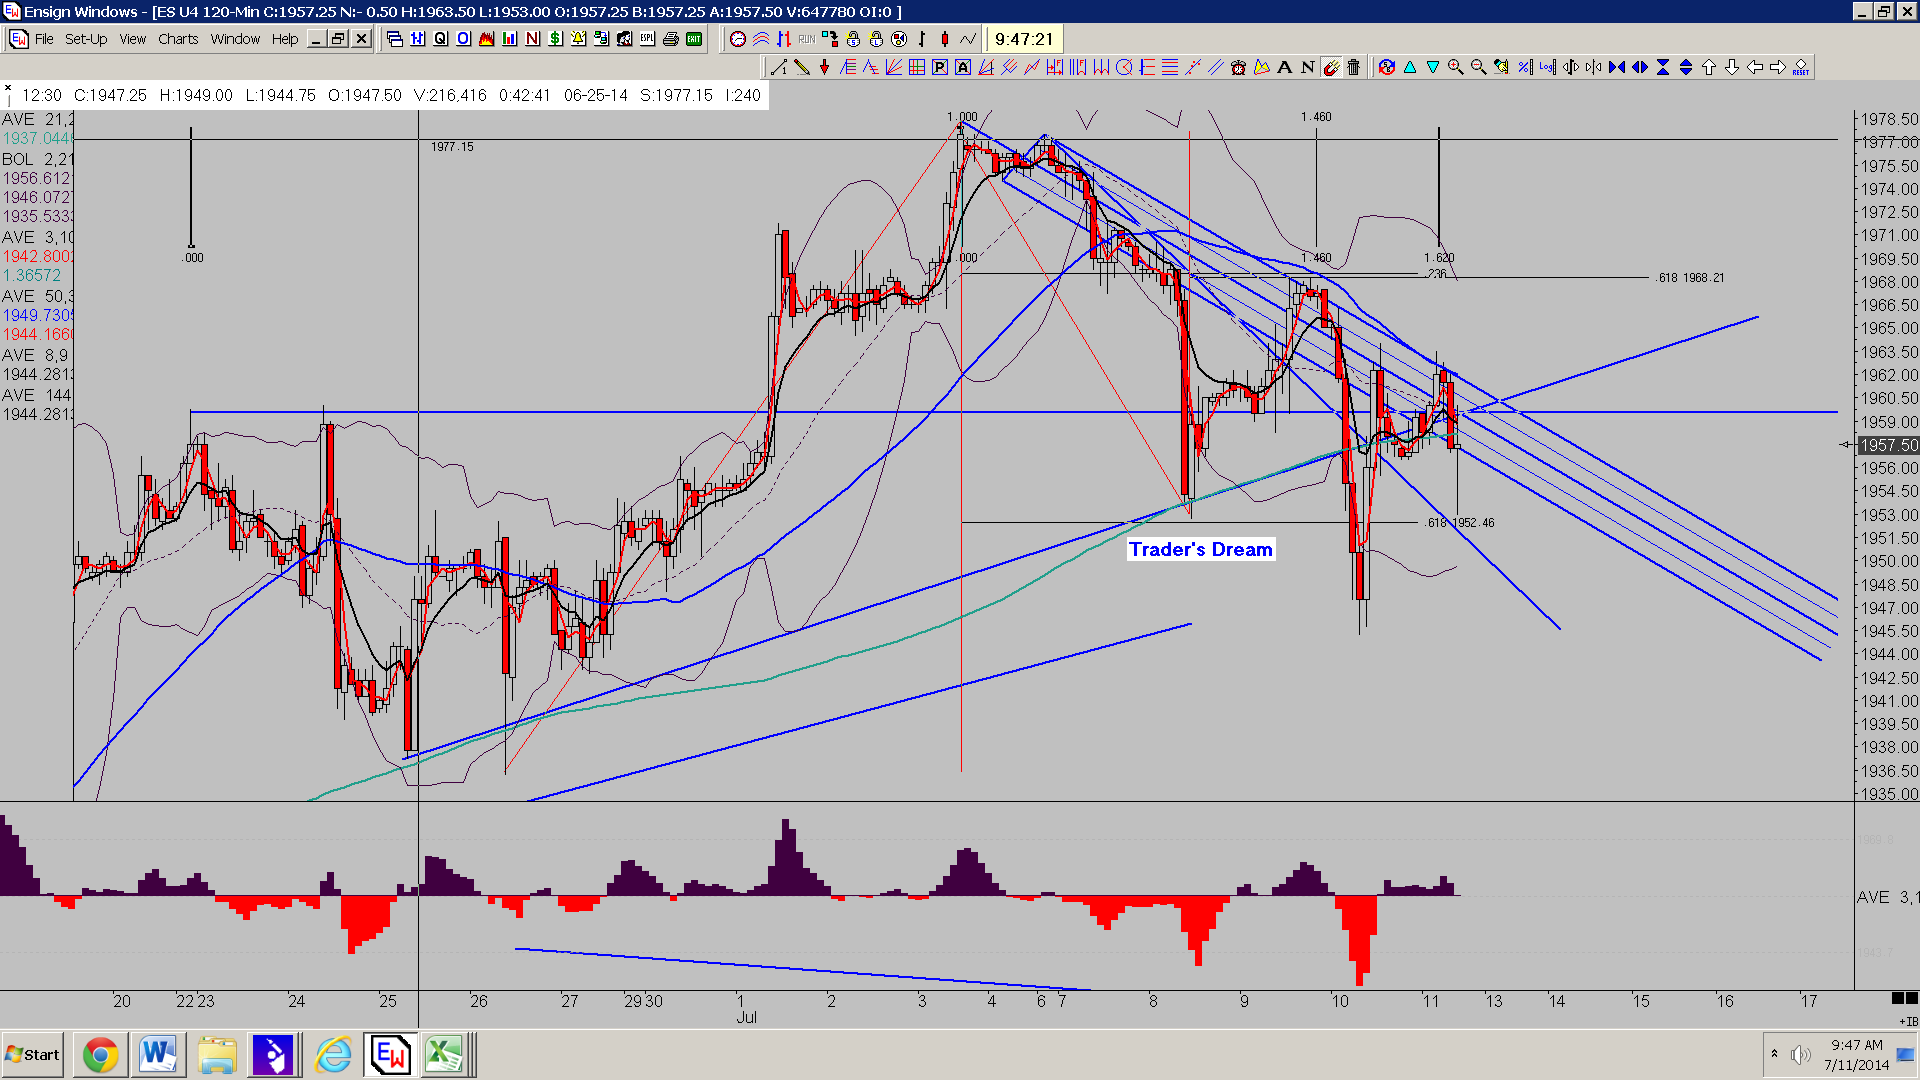Click the chart RESET icon
Screen dimensions: 1920x1080
(x=1800, y=67)
